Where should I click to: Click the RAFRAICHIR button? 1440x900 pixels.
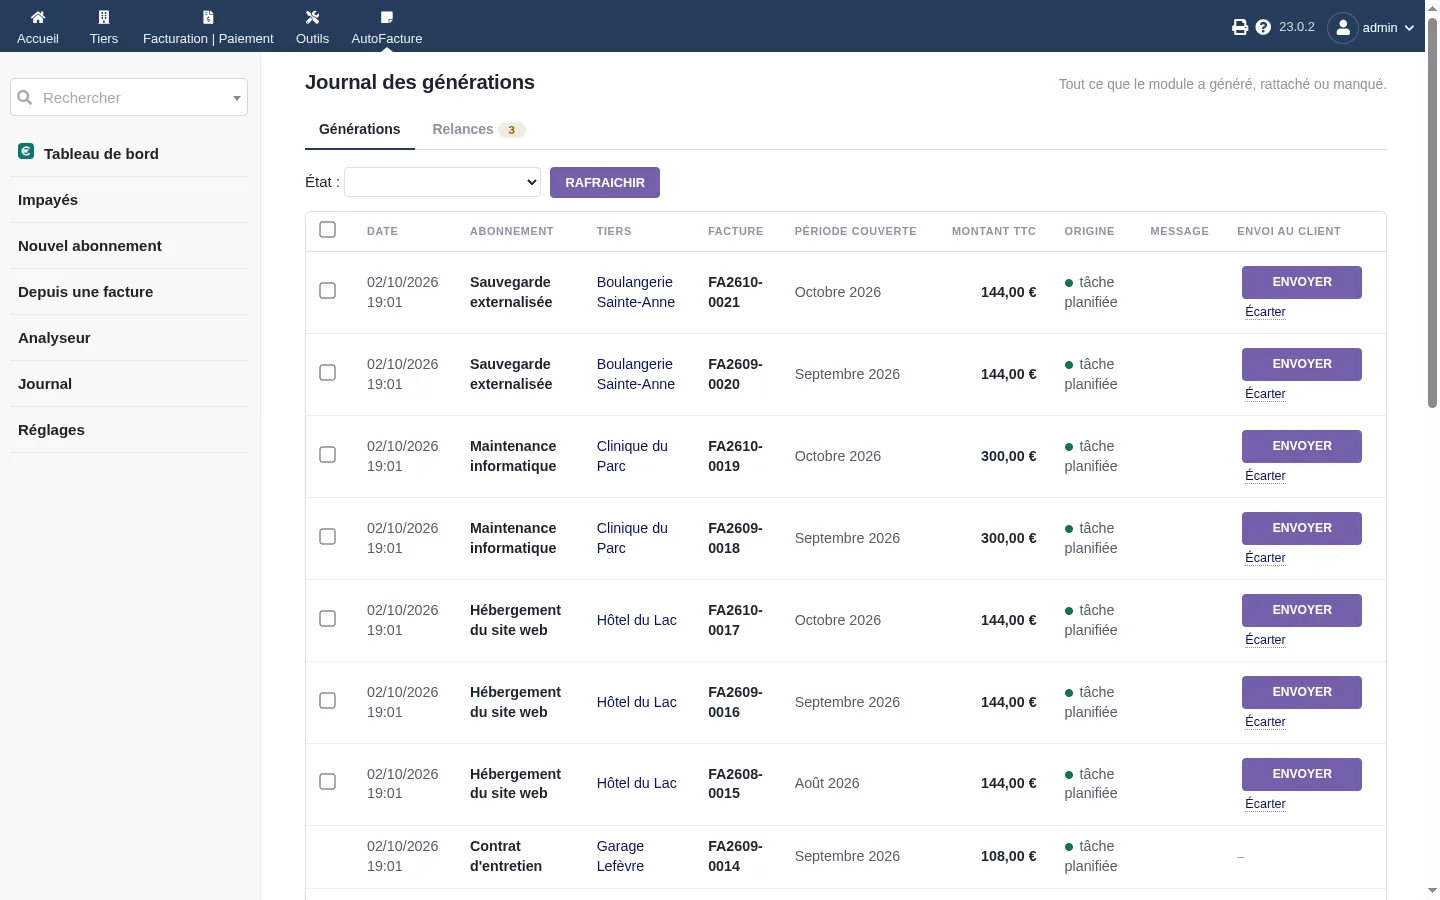click(x=605, y=182)
